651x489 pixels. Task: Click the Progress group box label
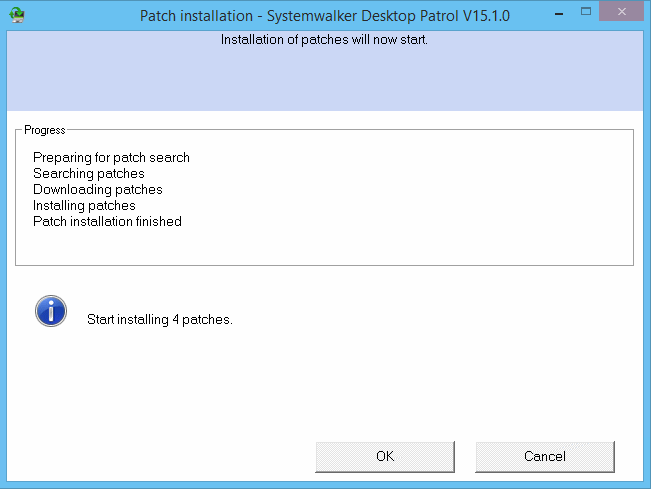click(x=45, y=130)
